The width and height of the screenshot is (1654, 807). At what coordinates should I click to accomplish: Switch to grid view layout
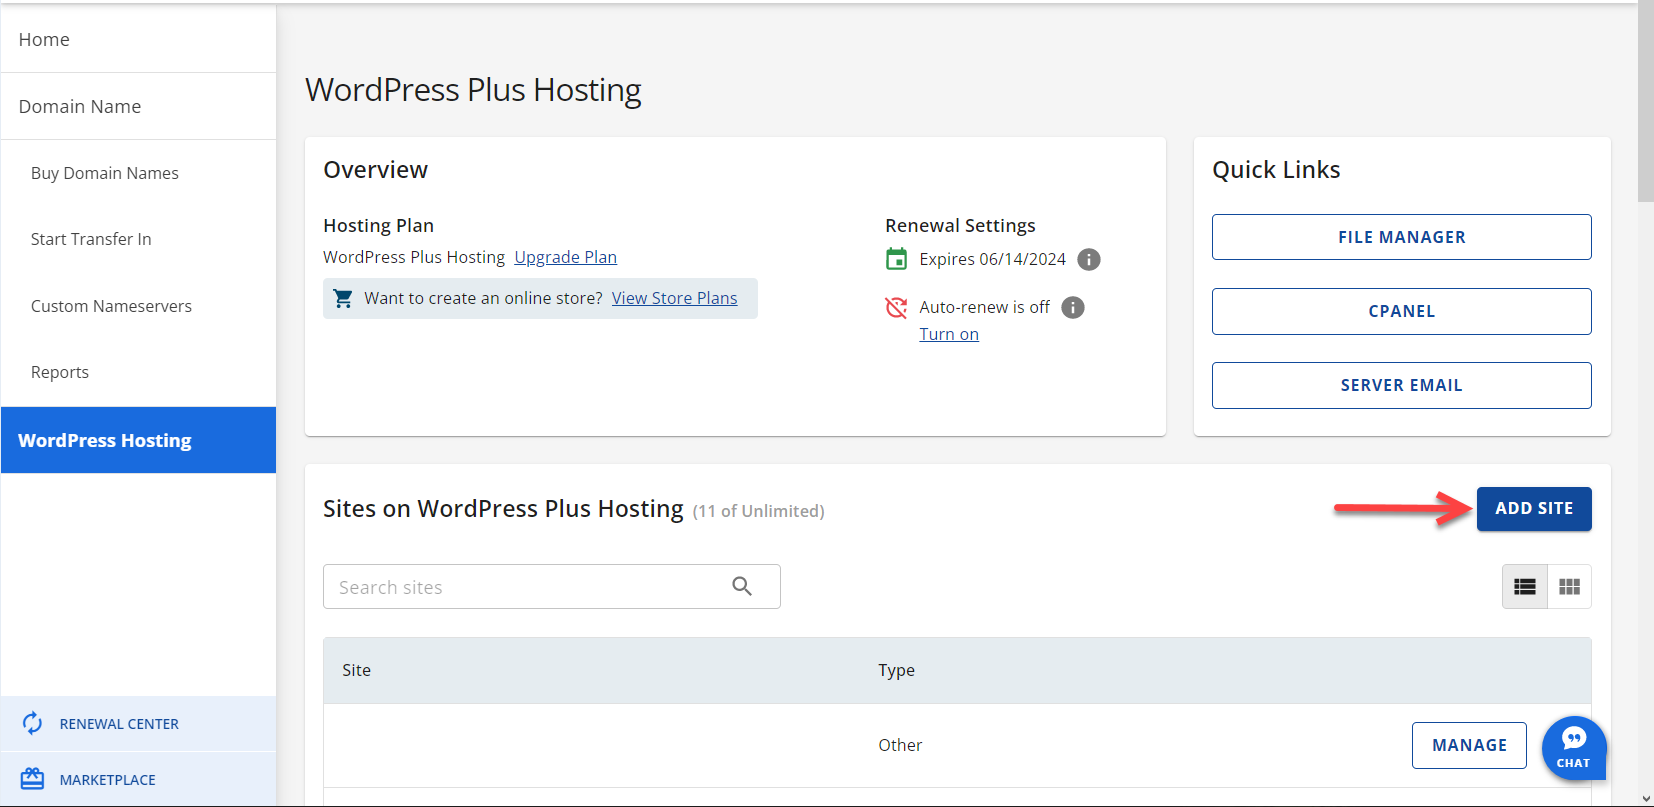click(1570, 587)
